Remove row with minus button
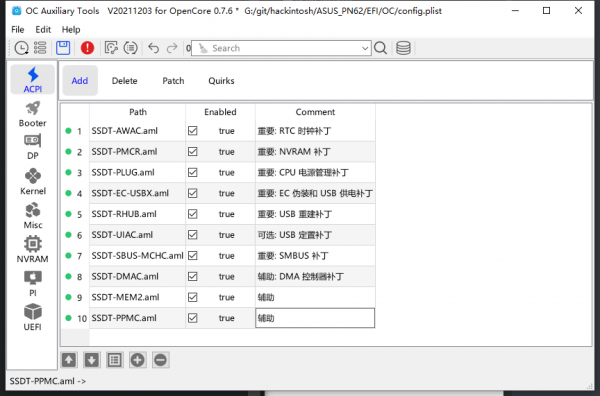600x396 pixels. tap(161, 360)
